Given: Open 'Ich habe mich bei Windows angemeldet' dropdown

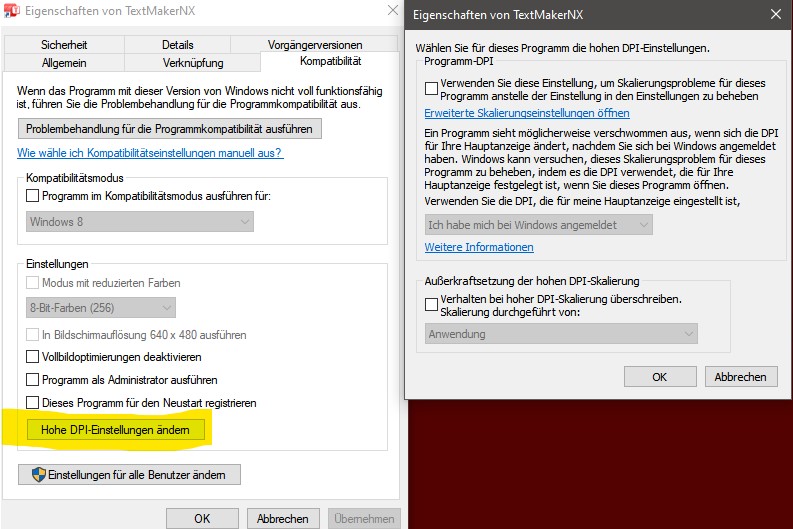Looking at the screenshot, I should click(539, 225).
